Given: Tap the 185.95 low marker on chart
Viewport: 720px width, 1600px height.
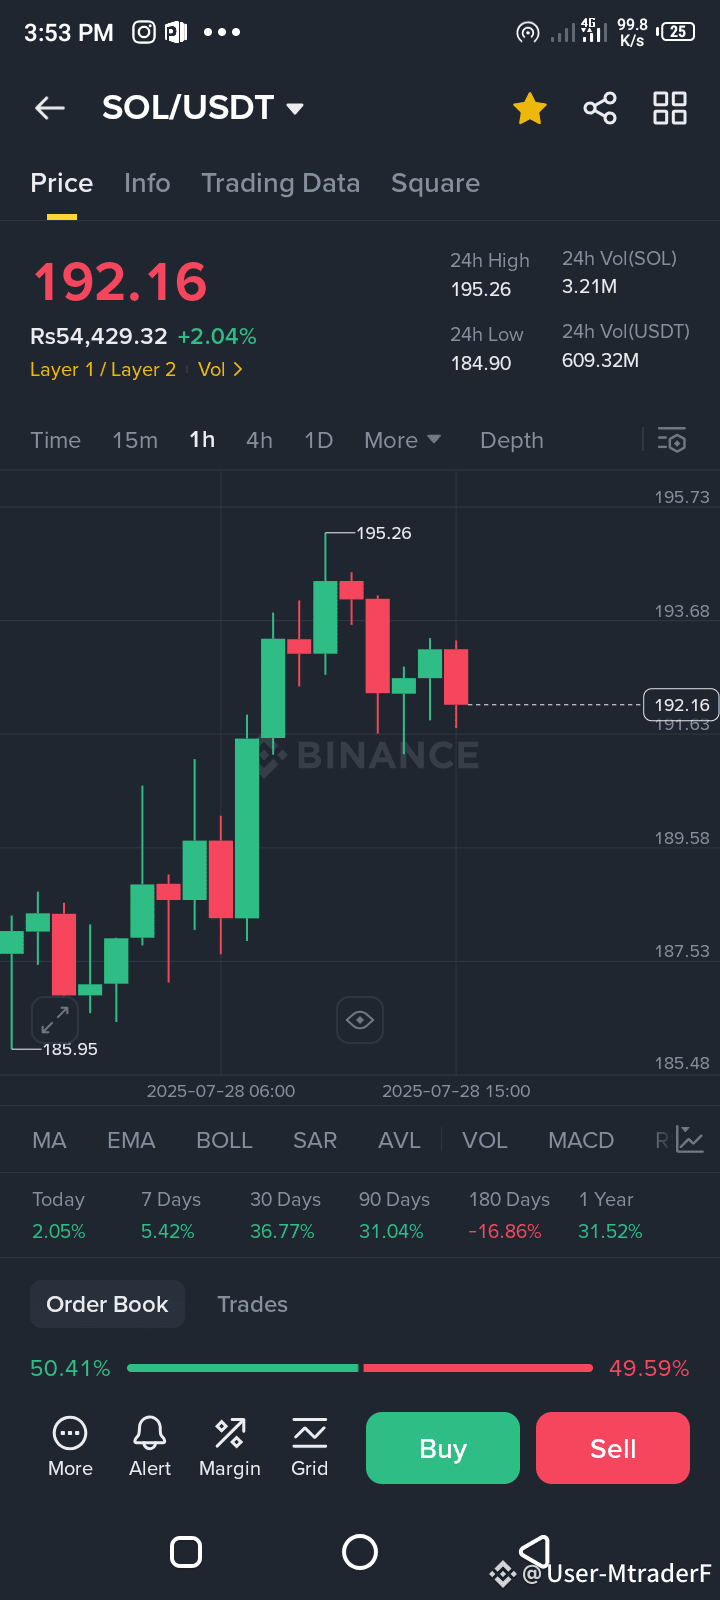Looking at the screenshot, I should pos(70,1049).
